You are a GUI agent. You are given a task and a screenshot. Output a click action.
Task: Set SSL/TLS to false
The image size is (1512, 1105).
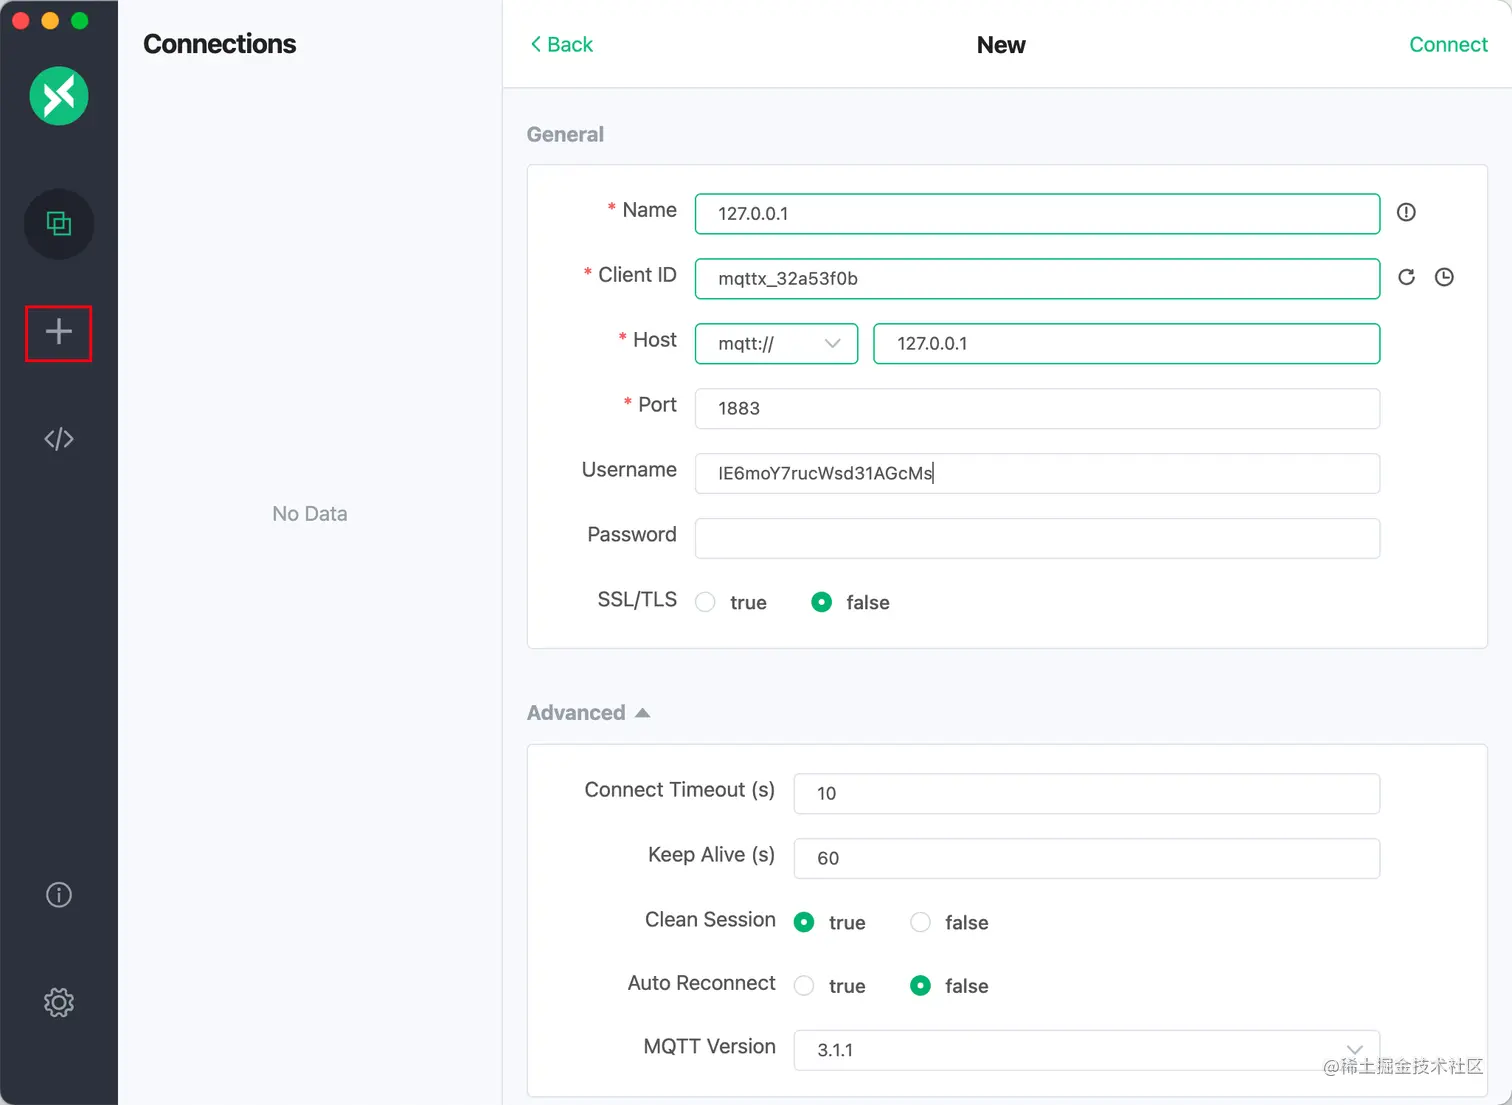pyautogui.click(x=821, y=602)
